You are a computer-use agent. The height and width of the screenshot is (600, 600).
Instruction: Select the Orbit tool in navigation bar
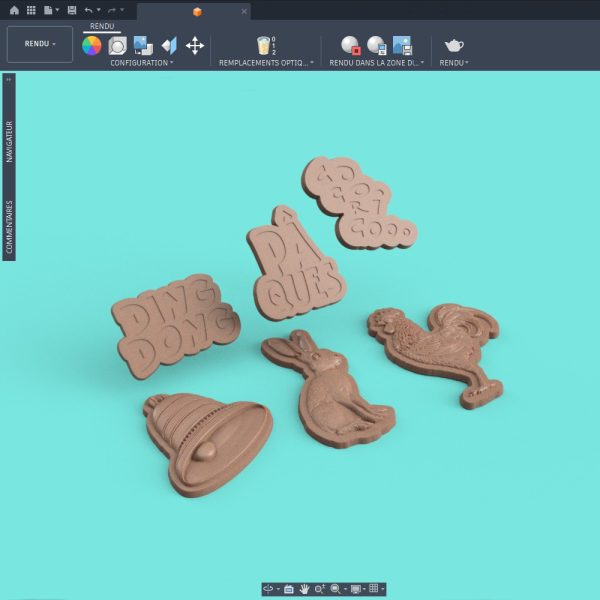(268, 589)
